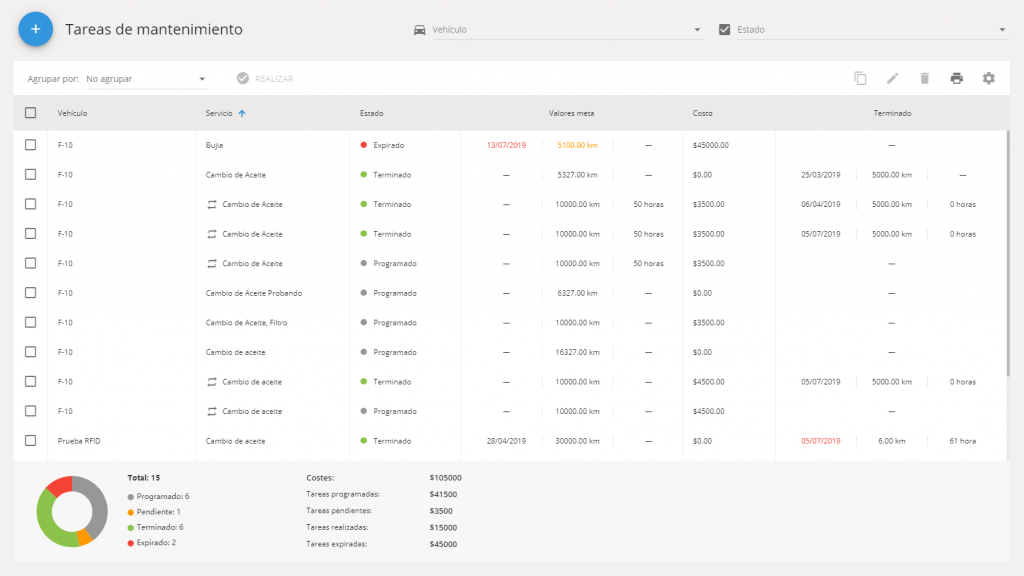
Task: Check the row with 16327.00 km
Action: 31,351
